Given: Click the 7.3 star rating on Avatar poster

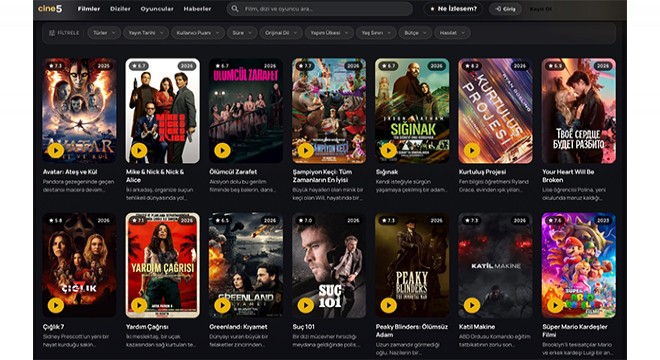Looking at the screenshot, I should [55, 66].
